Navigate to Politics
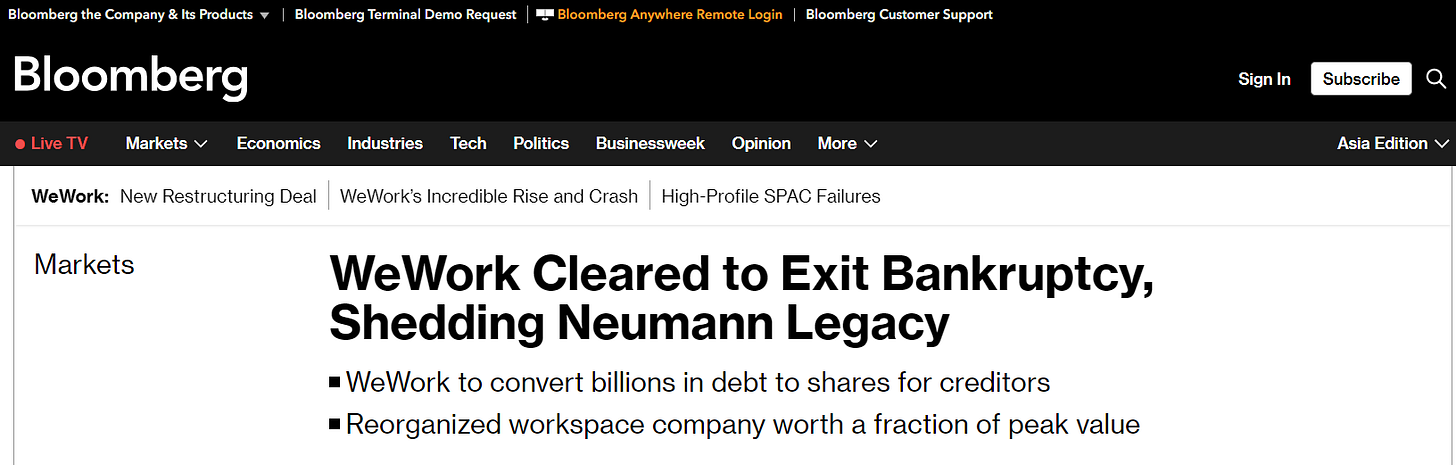Viewport: 1456px width, 465px height. 541,143
